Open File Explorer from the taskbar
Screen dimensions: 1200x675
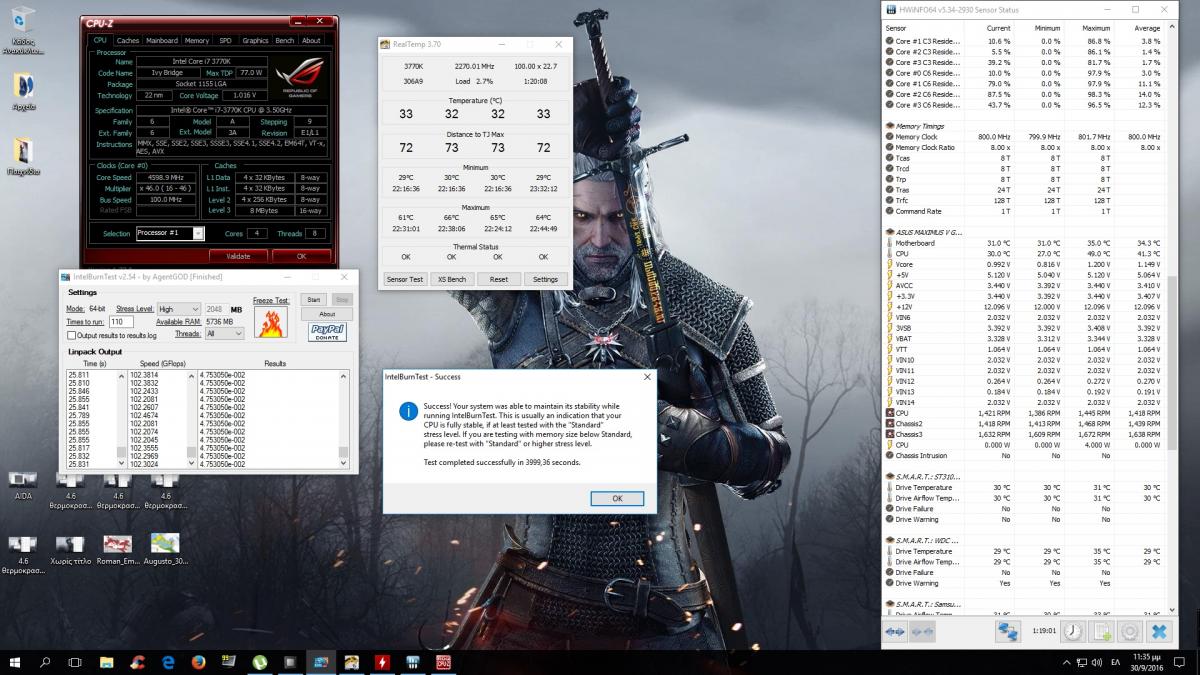(x=107, y=662)
